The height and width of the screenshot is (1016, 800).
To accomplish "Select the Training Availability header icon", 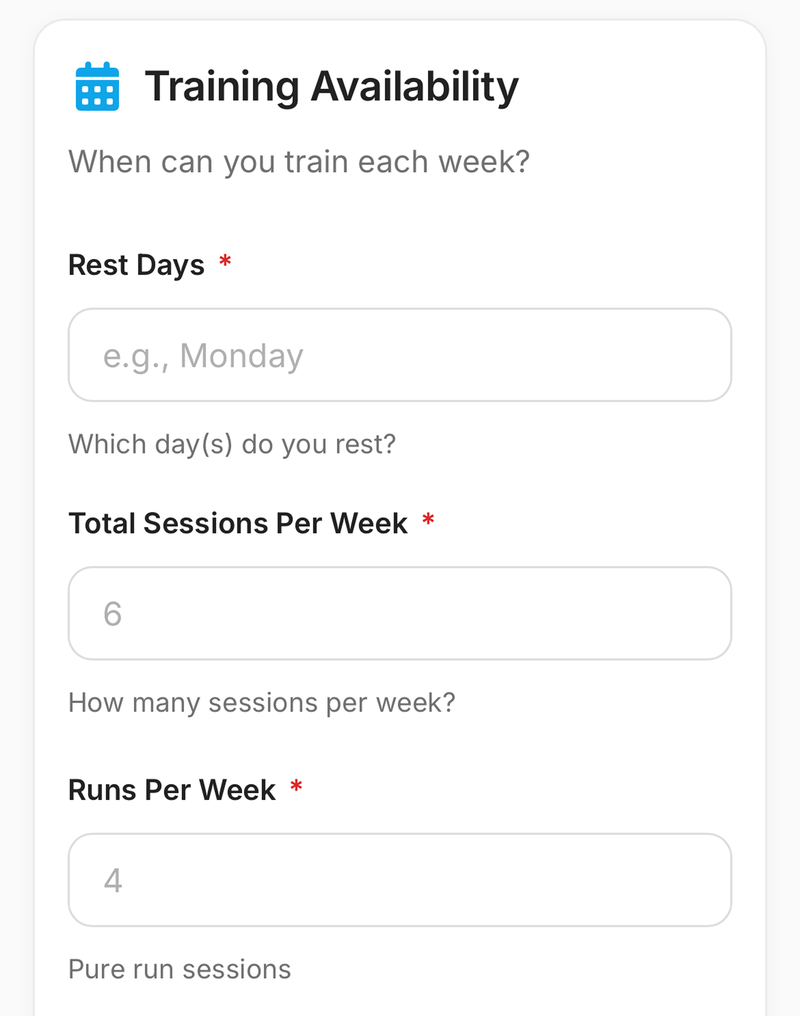I will [97, 87].
